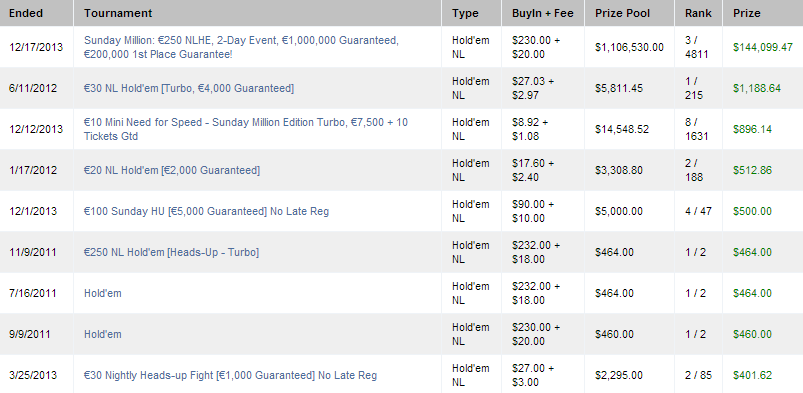Select the 12/17/2013 ended date cell

click(36, 47)
